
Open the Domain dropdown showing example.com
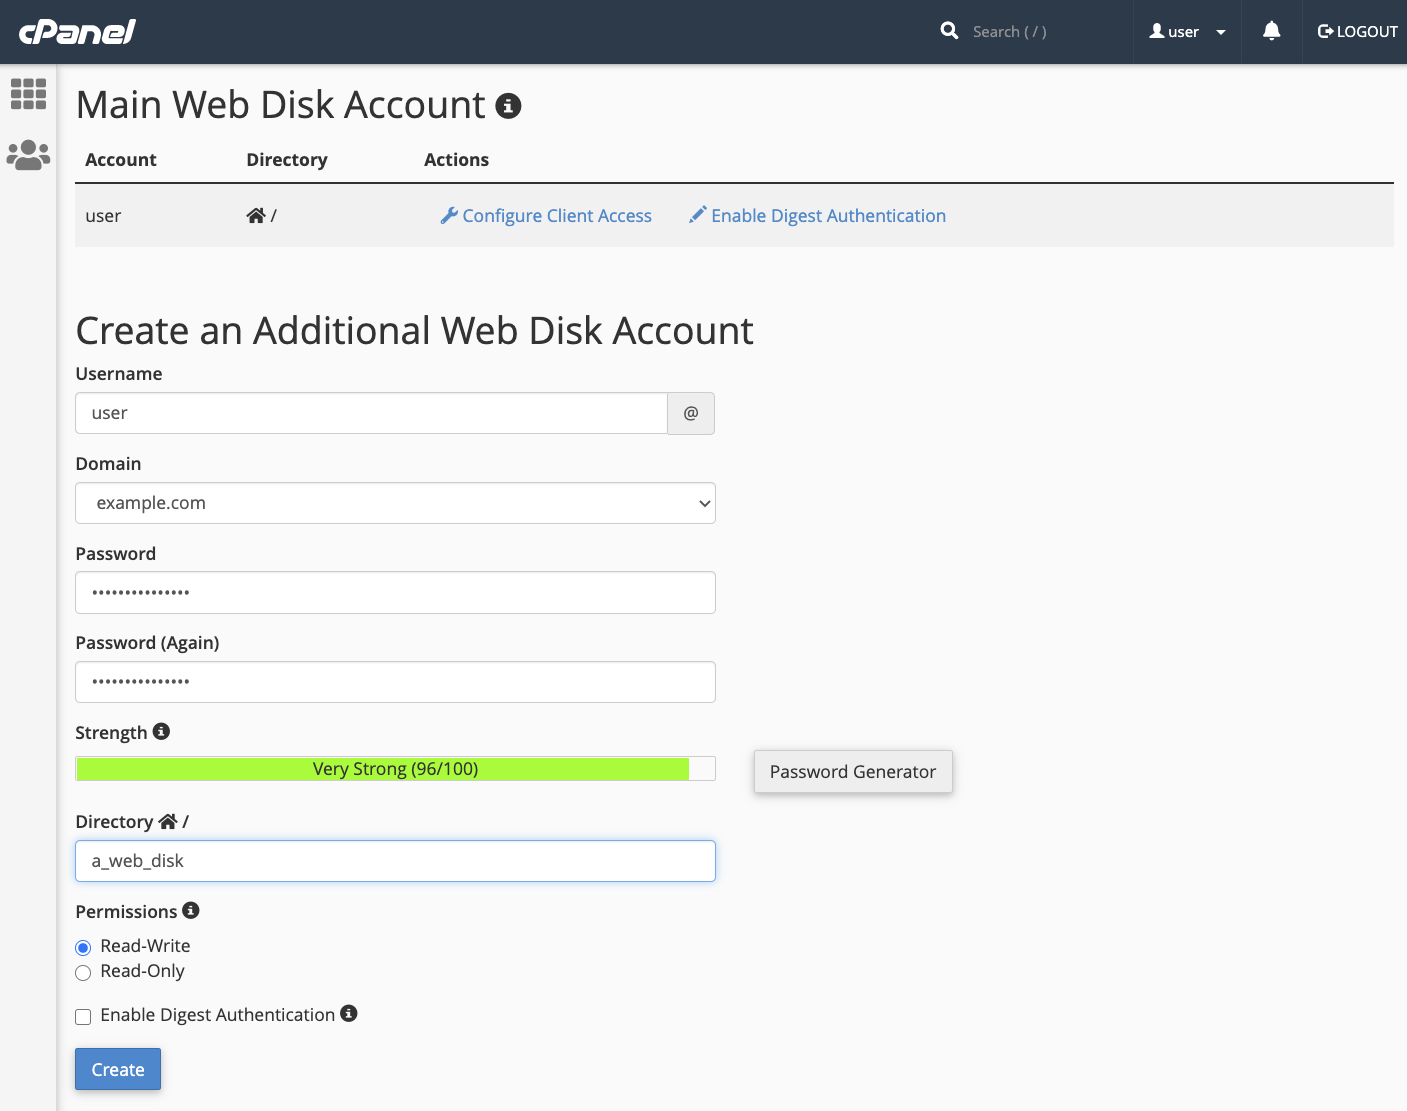[x=395, y=503]
